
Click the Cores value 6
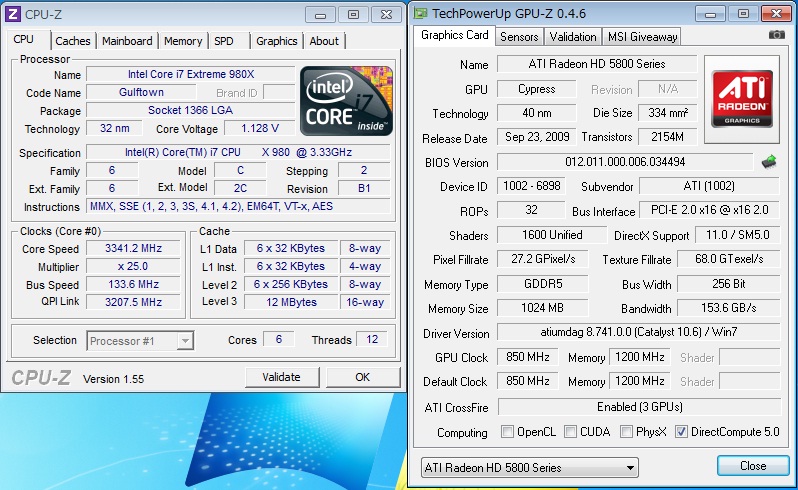279,339
